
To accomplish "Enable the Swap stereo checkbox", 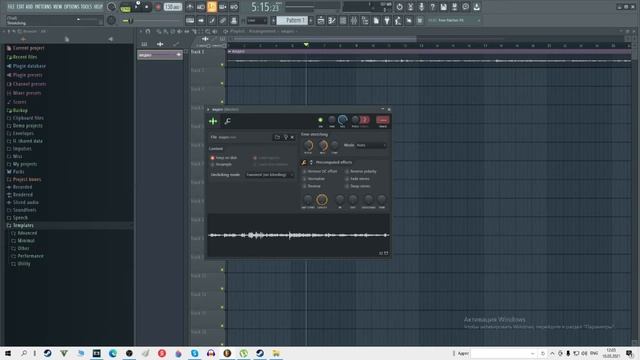I will [347, 186].
